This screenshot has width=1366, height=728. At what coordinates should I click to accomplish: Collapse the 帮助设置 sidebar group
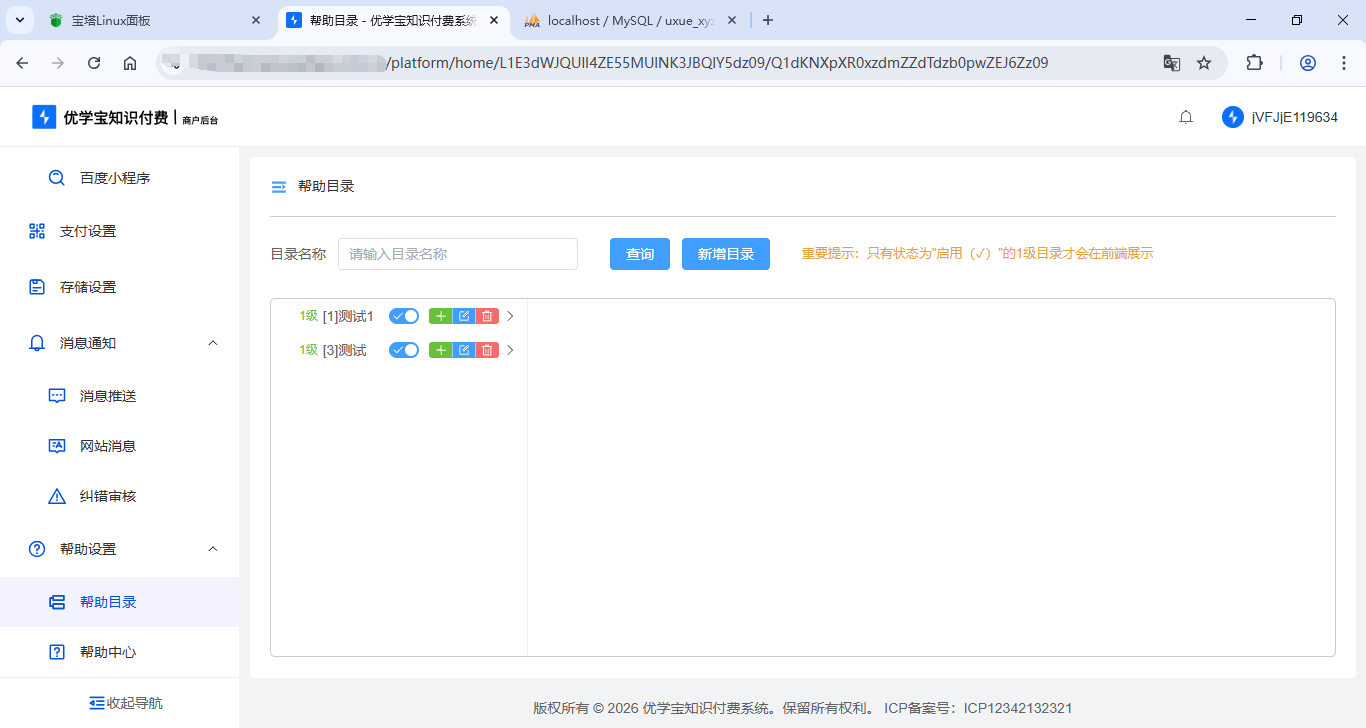(212, 549)
